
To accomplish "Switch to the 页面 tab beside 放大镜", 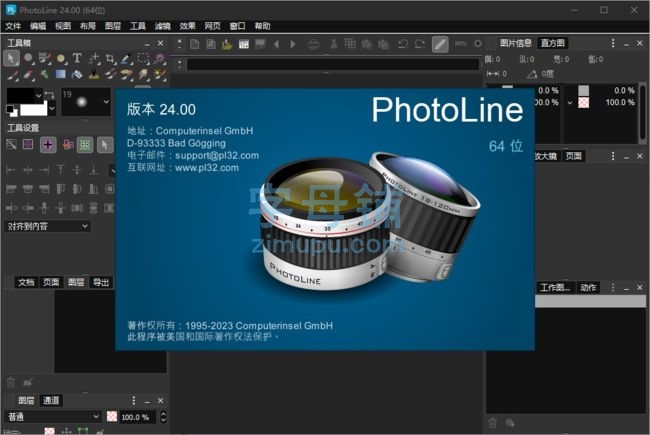I will click(573, 156).
